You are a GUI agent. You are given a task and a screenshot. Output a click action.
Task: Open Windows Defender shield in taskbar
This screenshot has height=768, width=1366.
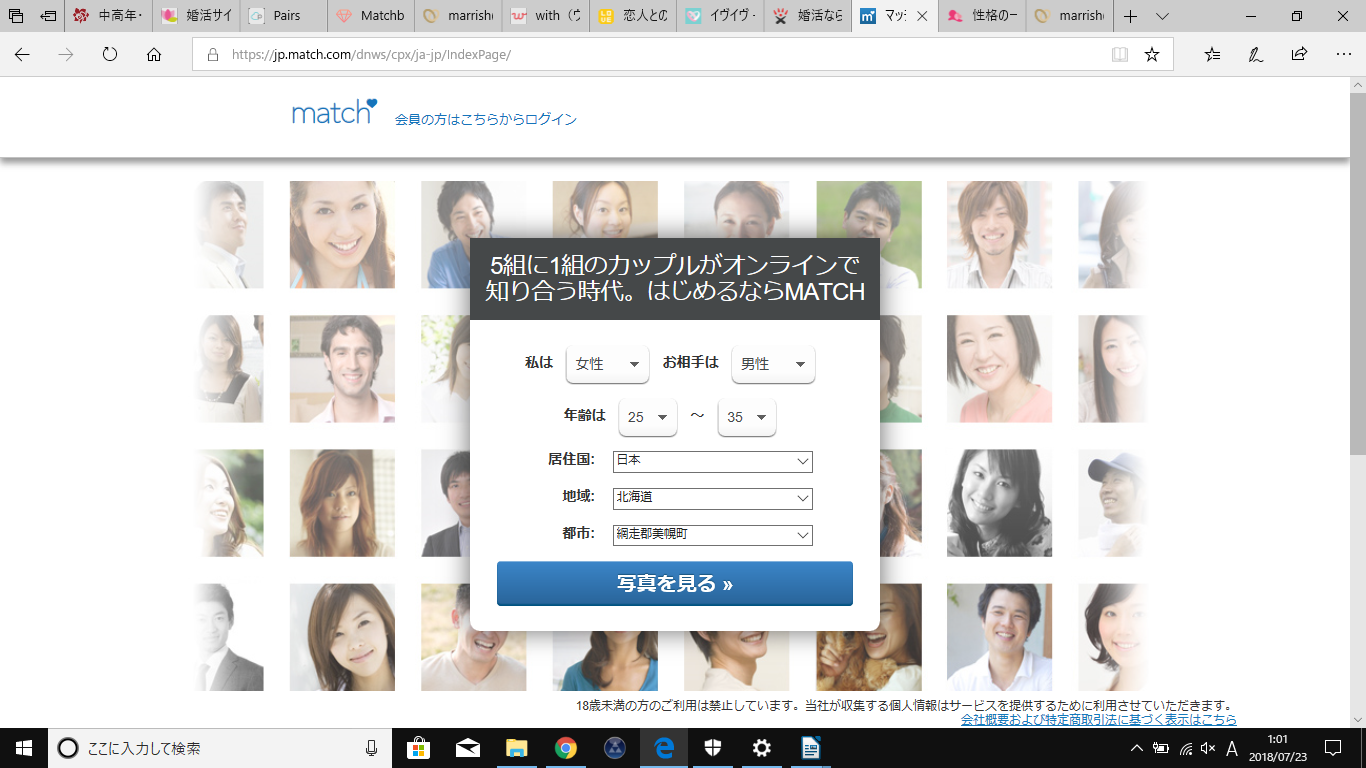tap(712, 748)
